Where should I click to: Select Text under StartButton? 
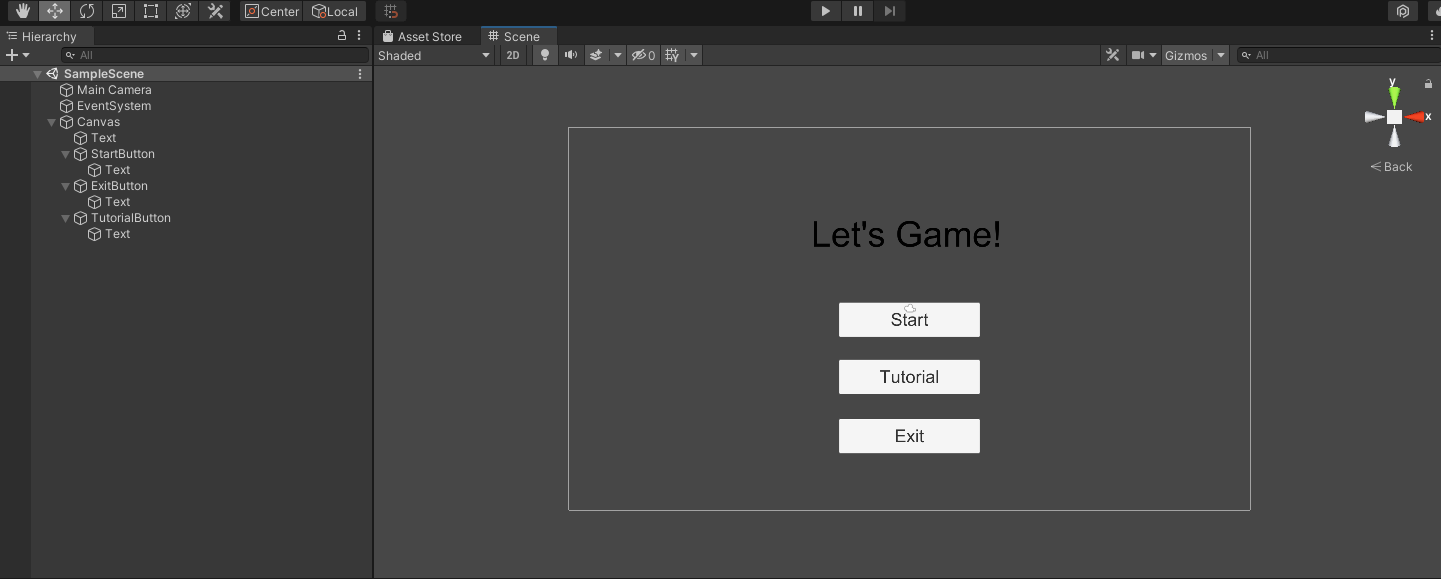point(117,170)
